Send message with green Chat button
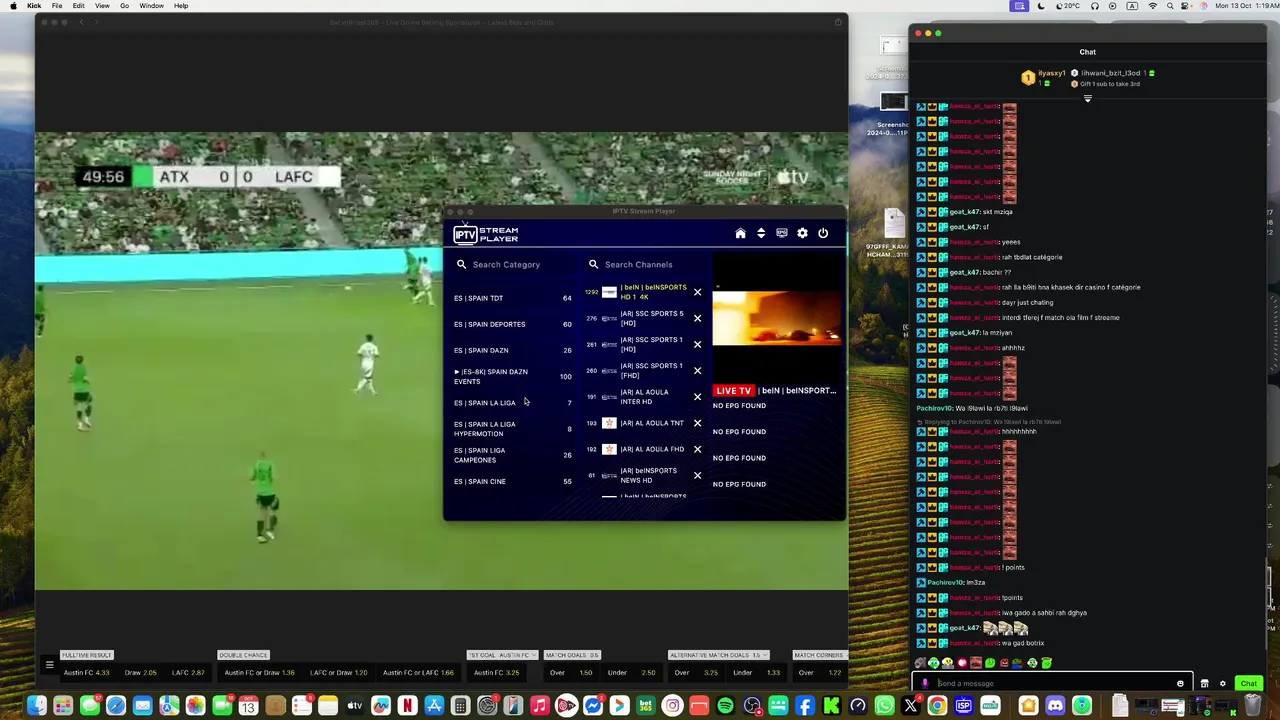Viewport: 1280px width, 720px height. tap(1248, 684)
